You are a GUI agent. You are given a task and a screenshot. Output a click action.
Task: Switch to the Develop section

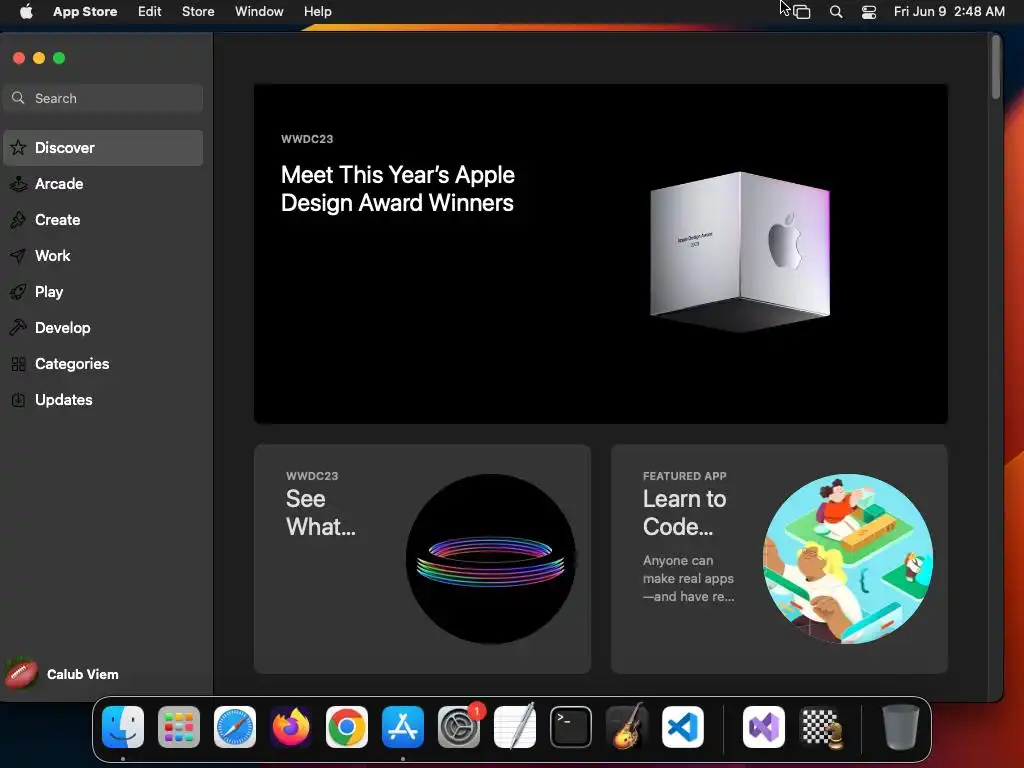[103, 327]
